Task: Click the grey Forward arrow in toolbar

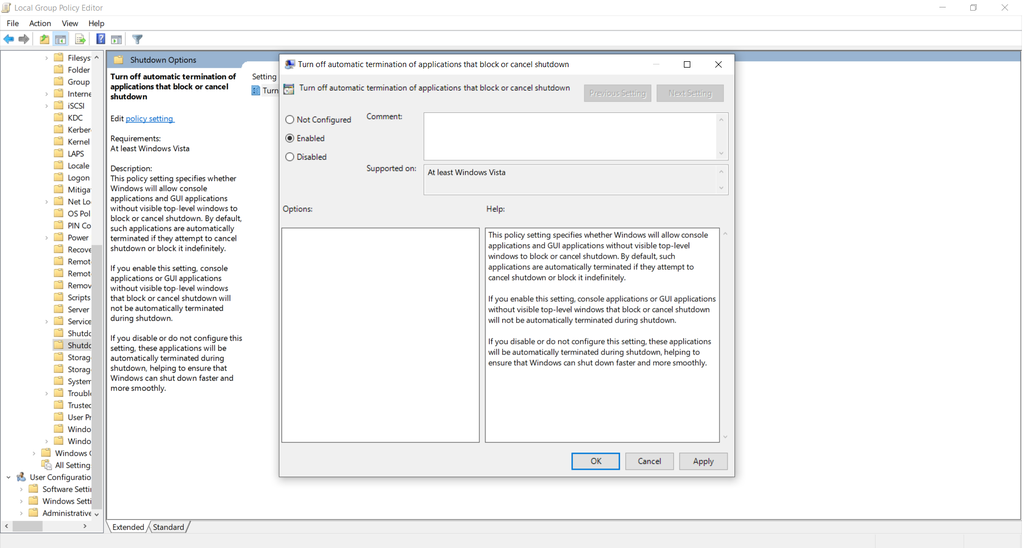Action: pyautogui.click(x=24, y=39)
